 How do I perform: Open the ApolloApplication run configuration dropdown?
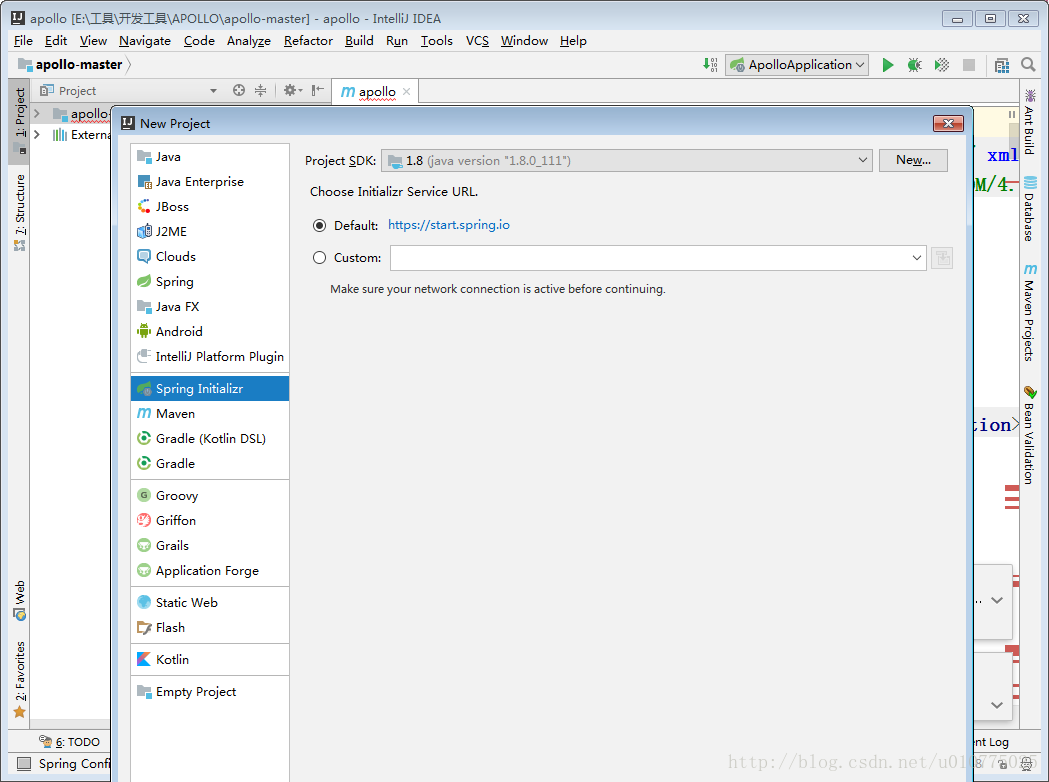coord(797,65)
